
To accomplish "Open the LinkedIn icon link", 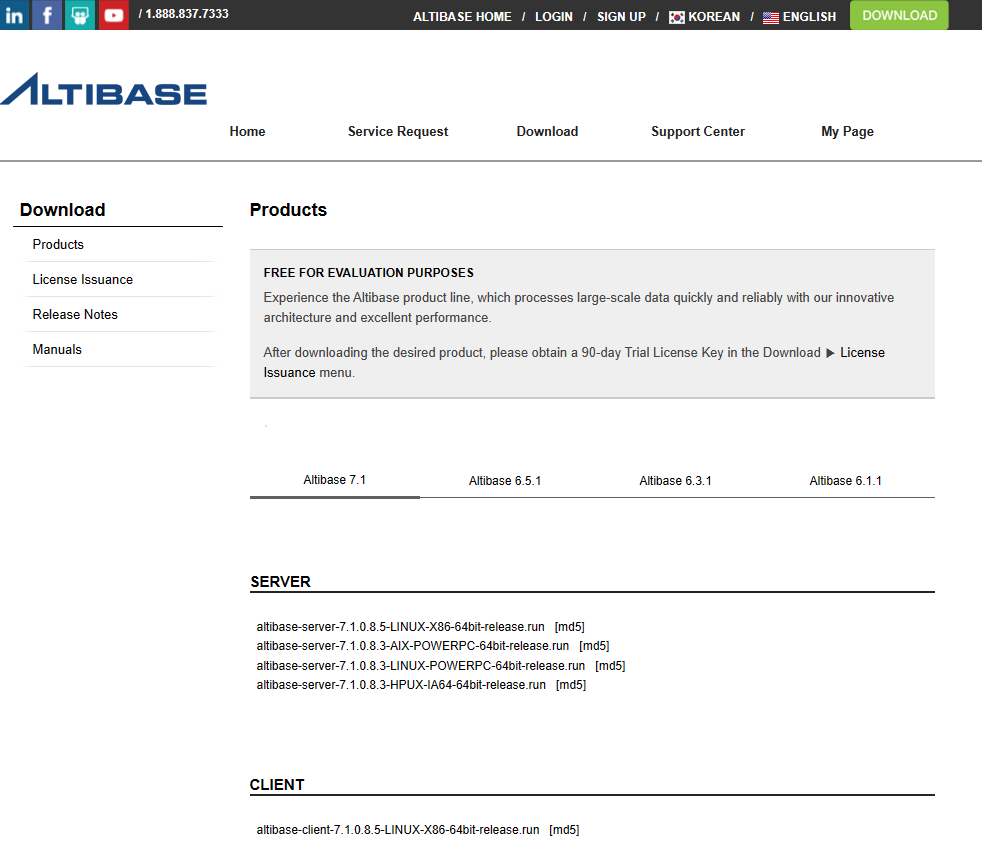I will click(14, 15).
